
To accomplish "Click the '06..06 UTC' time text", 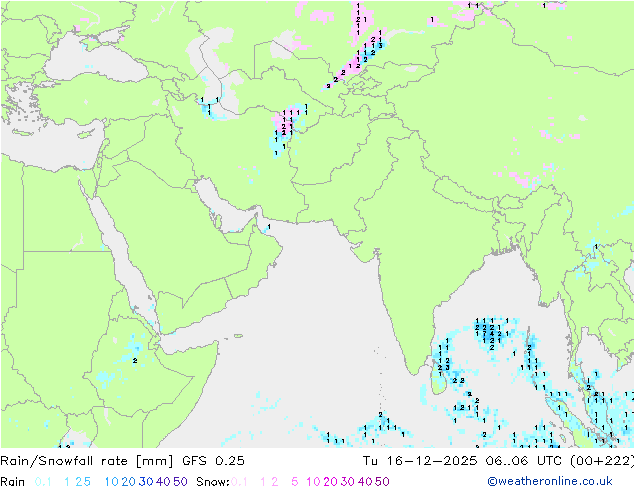I will (x=525, y=460).
